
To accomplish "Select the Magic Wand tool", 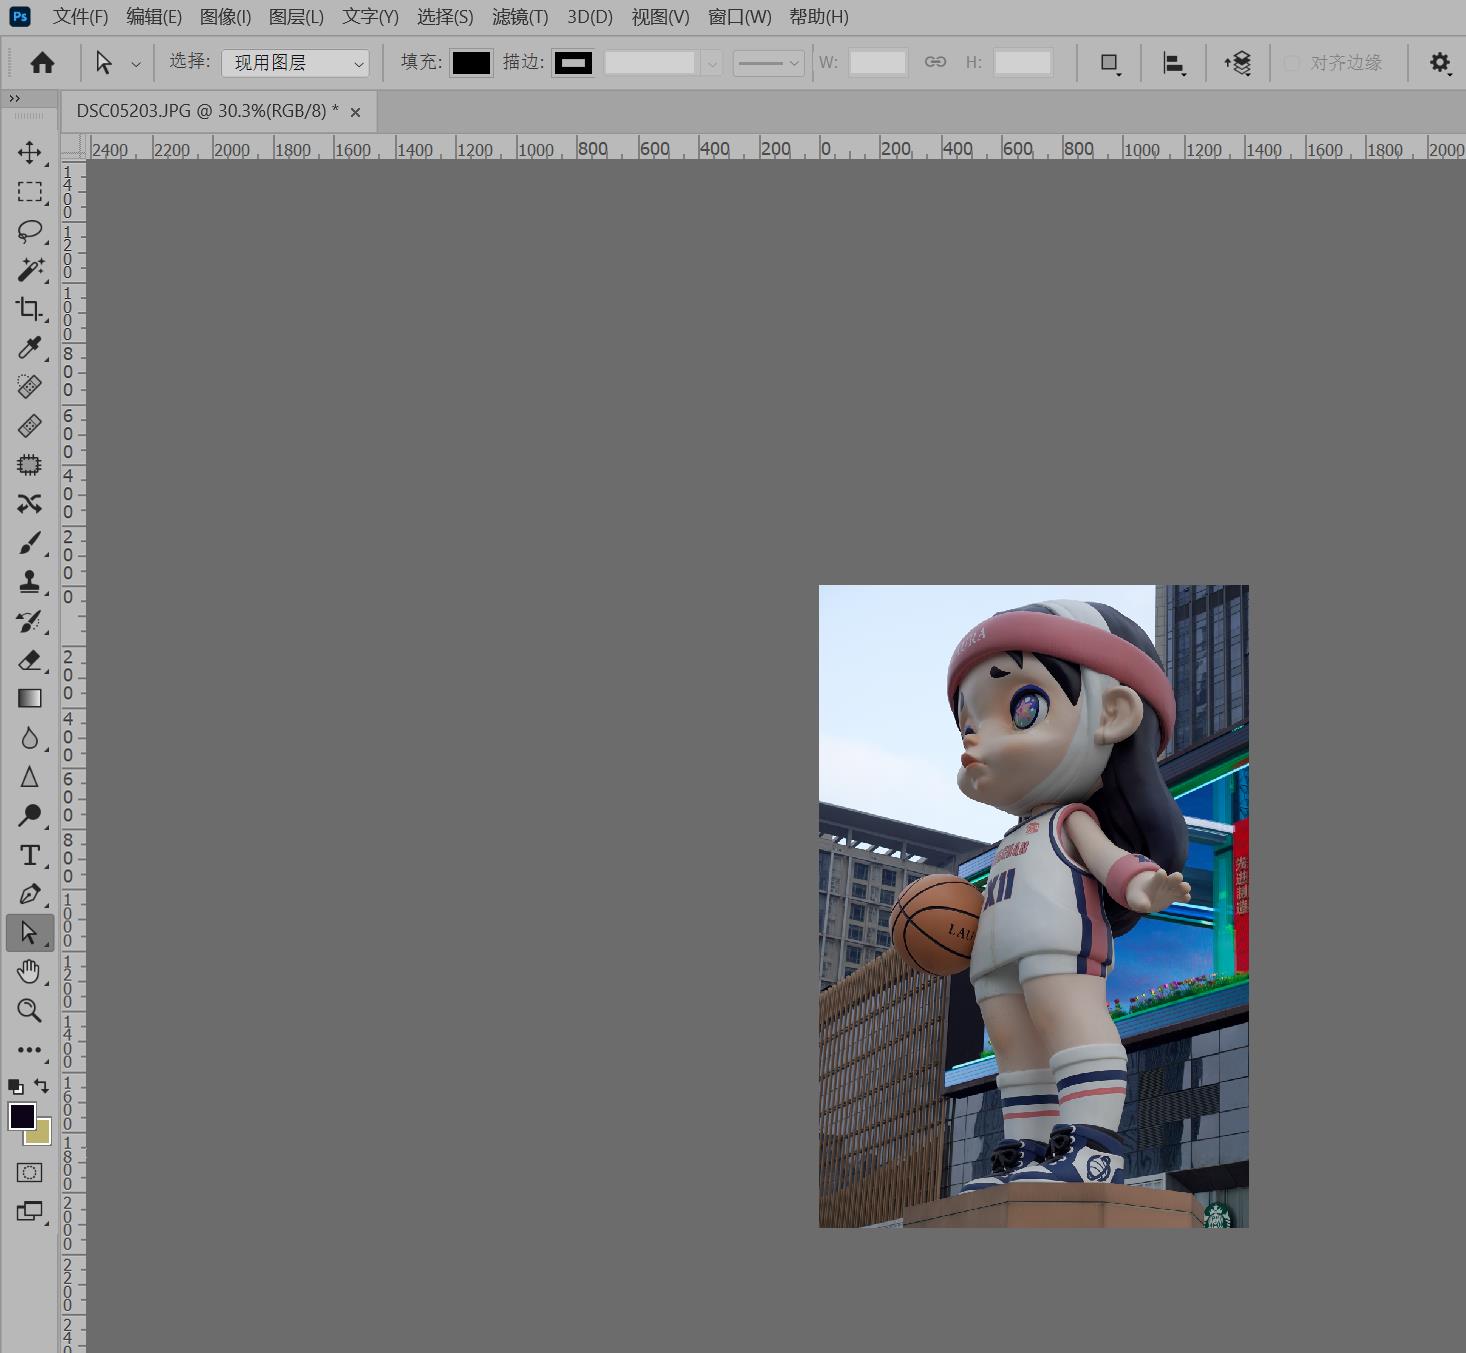I will pos(29,270).
